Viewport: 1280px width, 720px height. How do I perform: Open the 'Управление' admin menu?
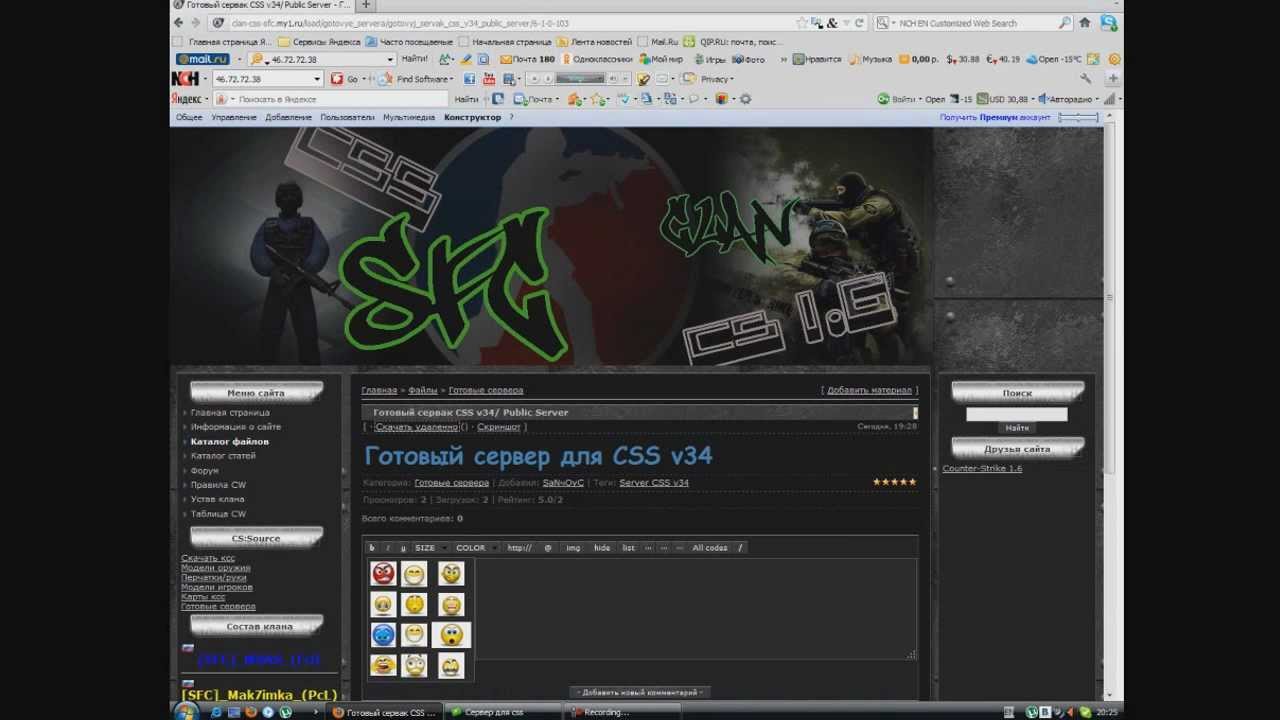click(x=234, y=117)
